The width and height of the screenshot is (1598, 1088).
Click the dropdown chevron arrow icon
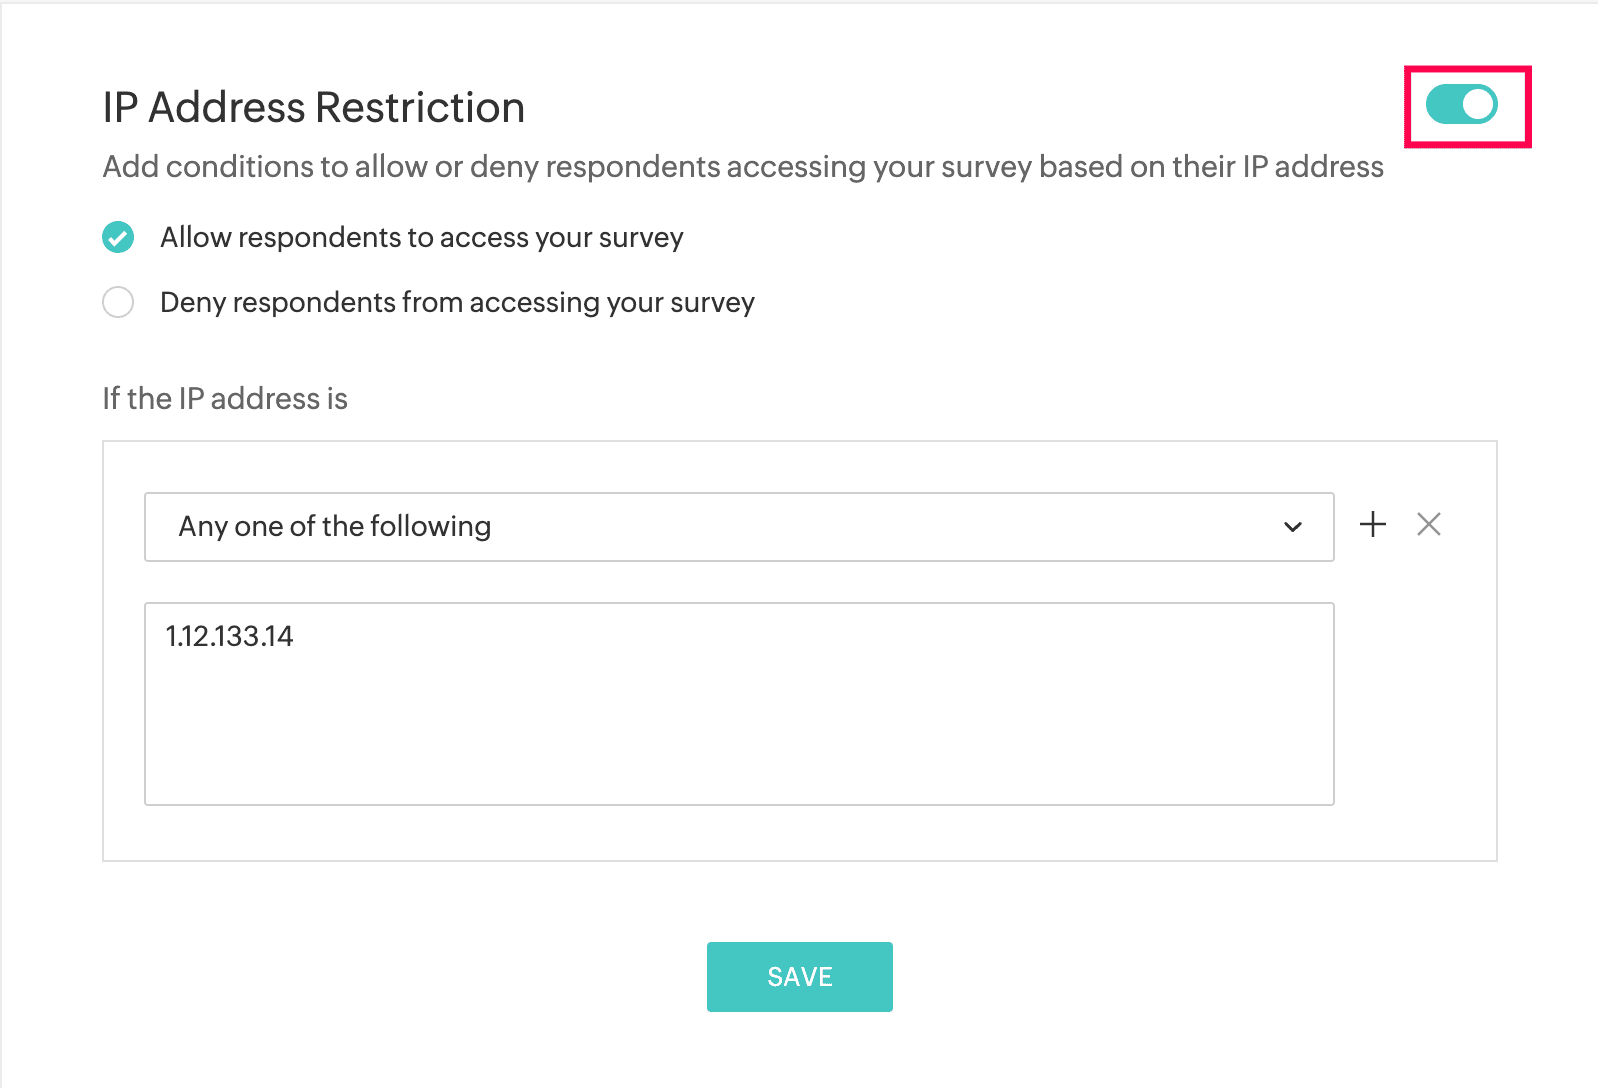1293,527
